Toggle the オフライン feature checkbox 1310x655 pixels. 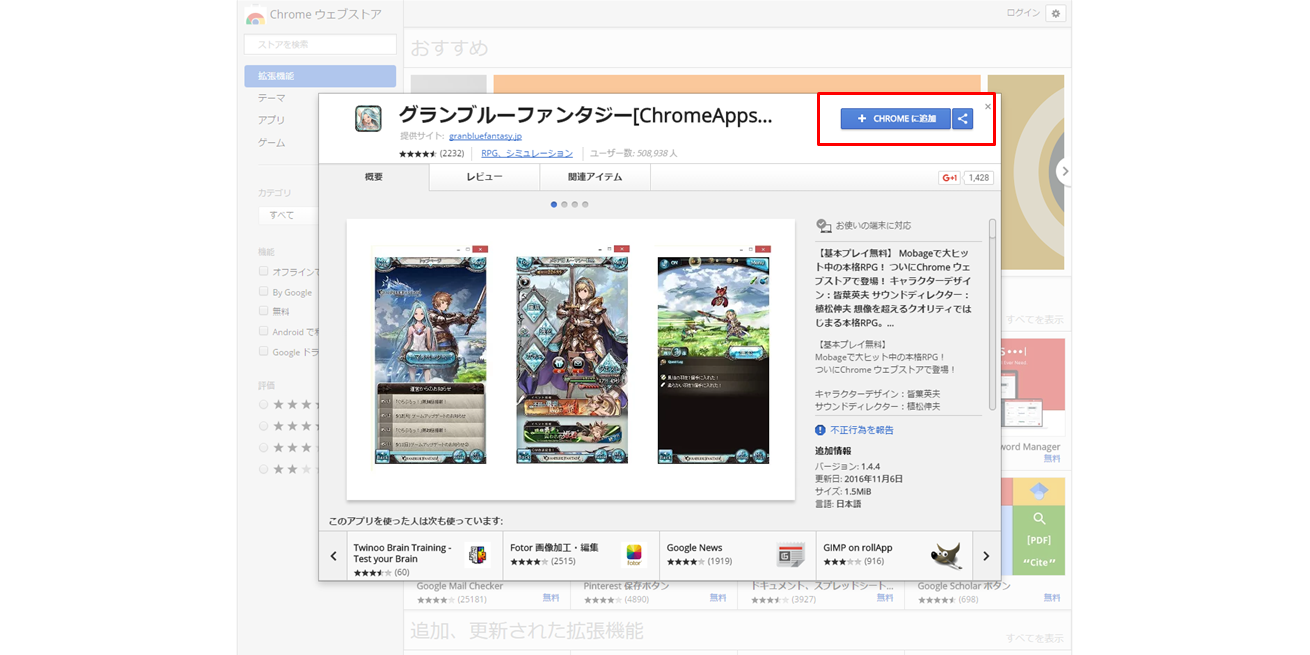point(263,271)
